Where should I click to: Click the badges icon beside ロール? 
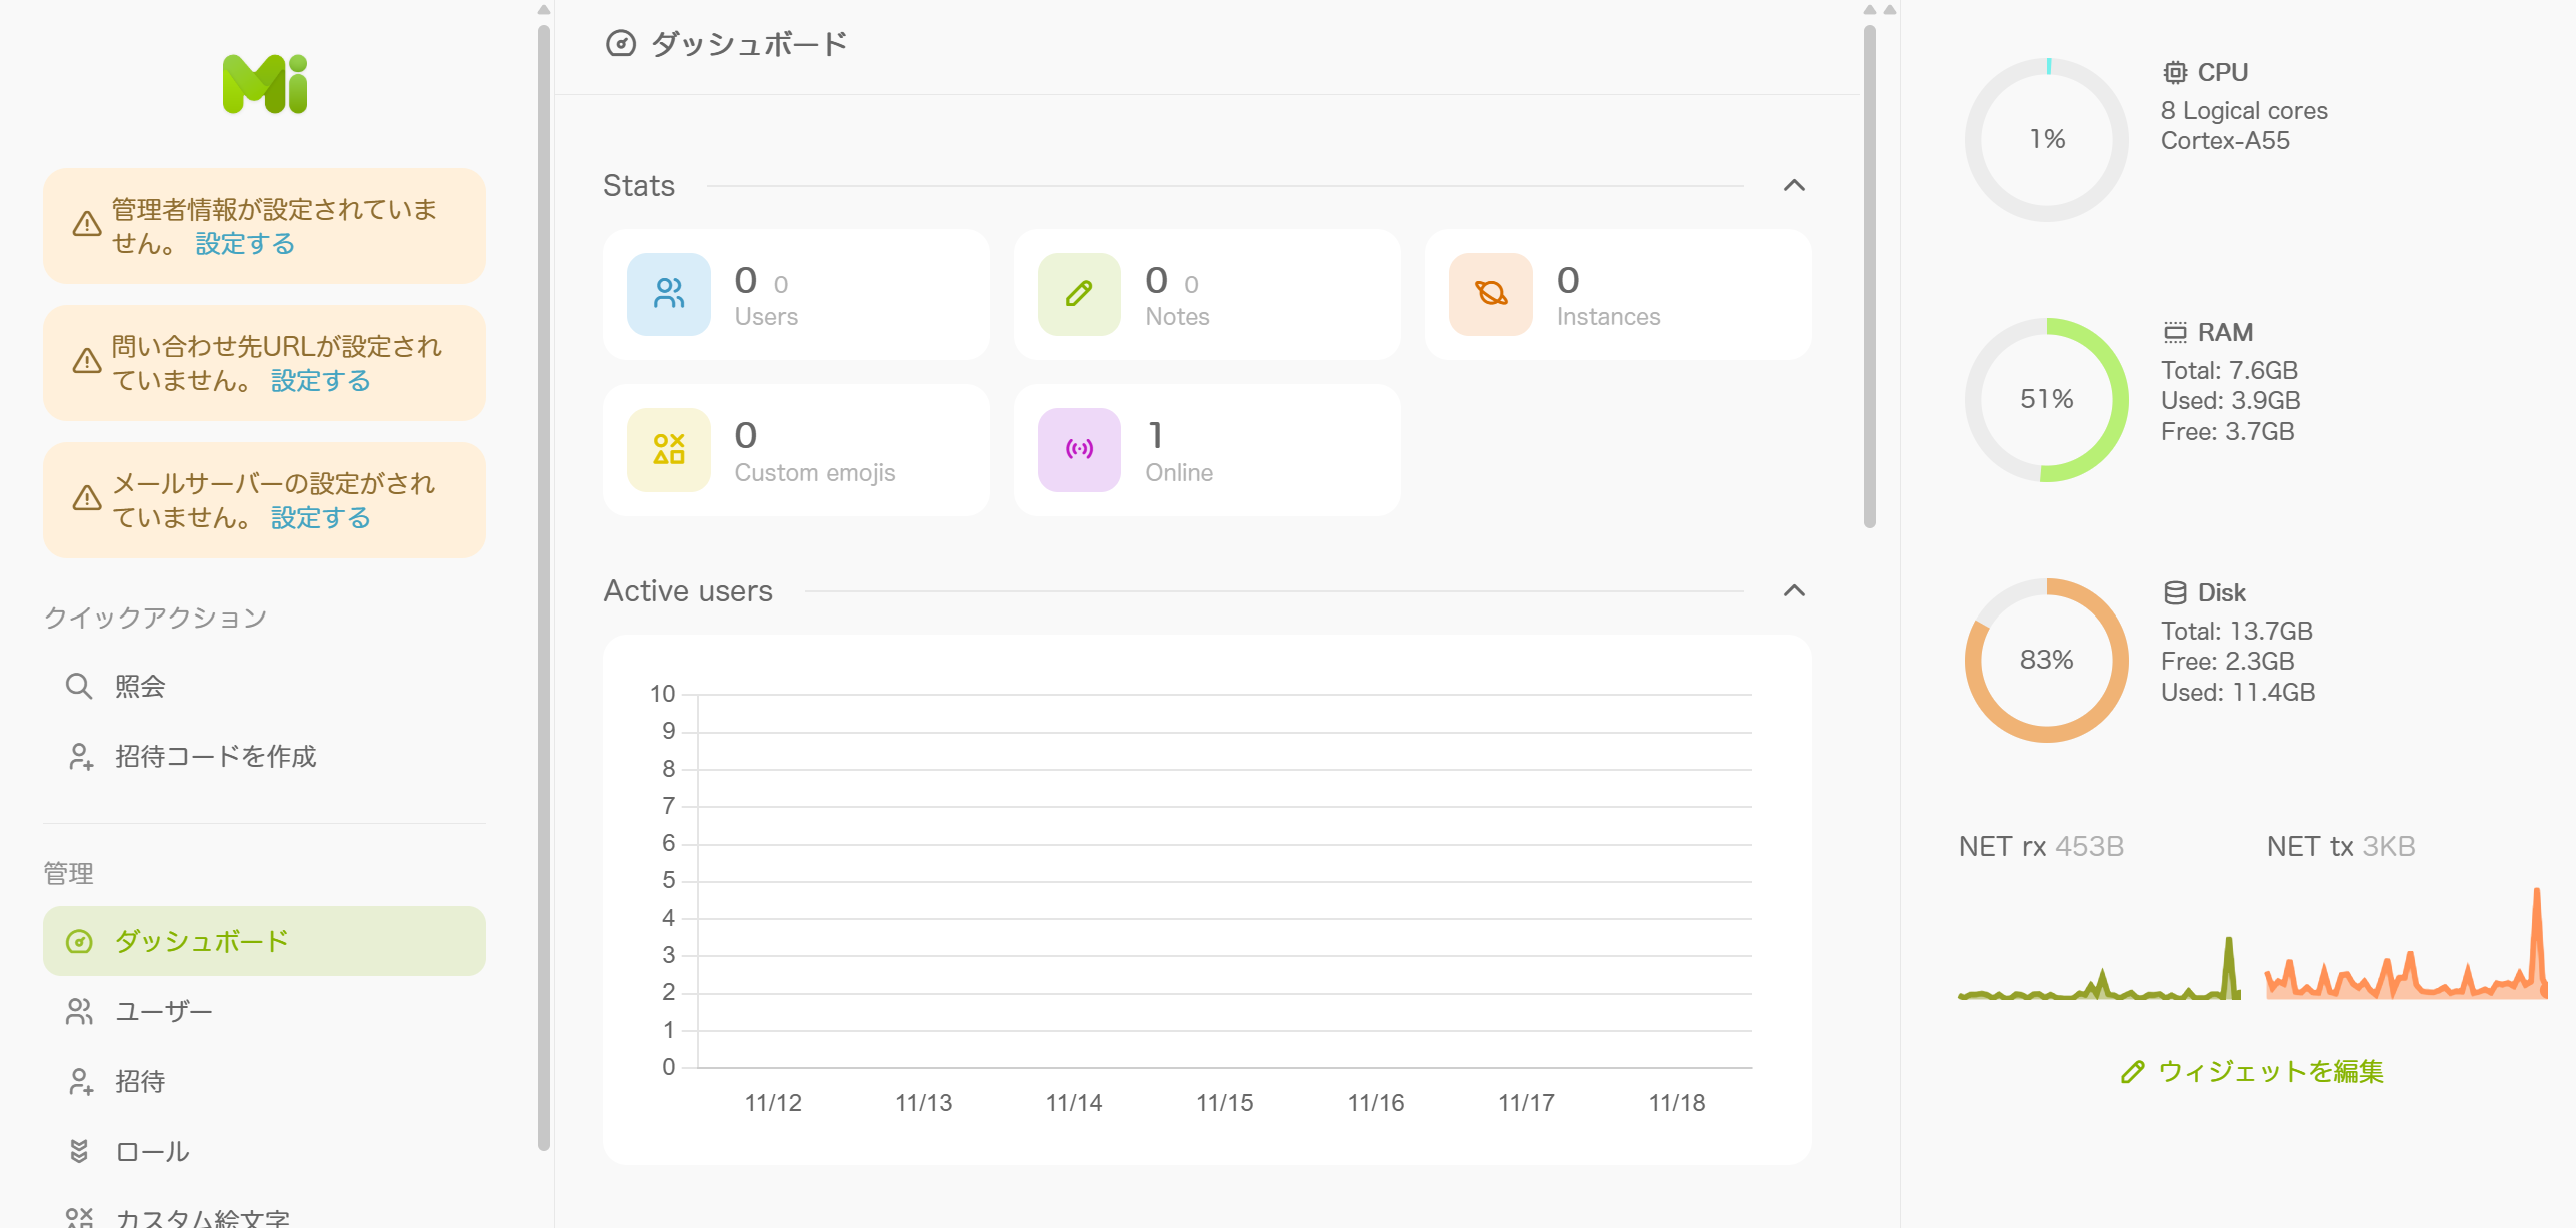tap(79, 1151)
